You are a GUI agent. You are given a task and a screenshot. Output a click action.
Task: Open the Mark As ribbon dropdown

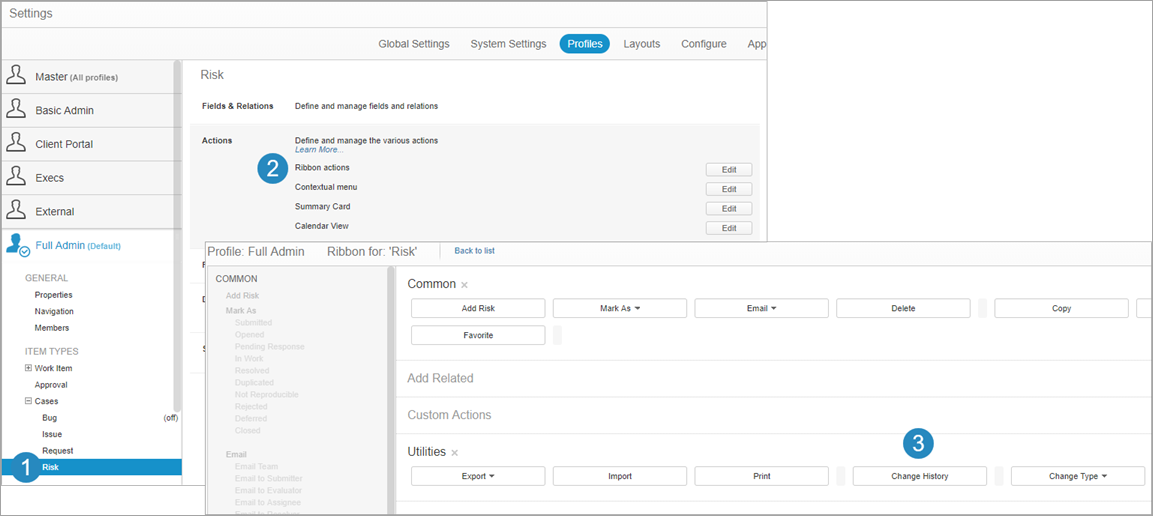tap(620, 308)
